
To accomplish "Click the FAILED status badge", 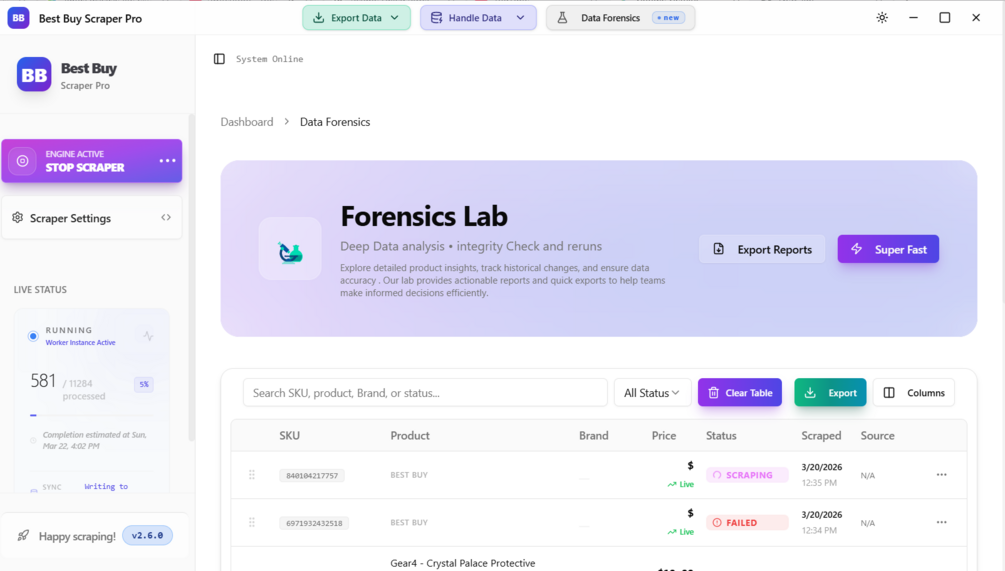I will [x=747, y=522].
